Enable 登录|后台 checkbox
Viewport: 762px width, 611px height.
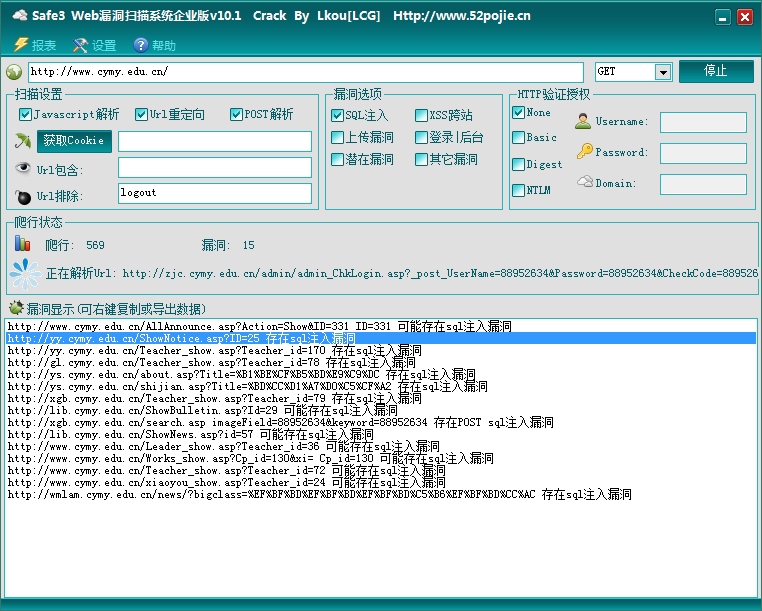coord(421,138)
